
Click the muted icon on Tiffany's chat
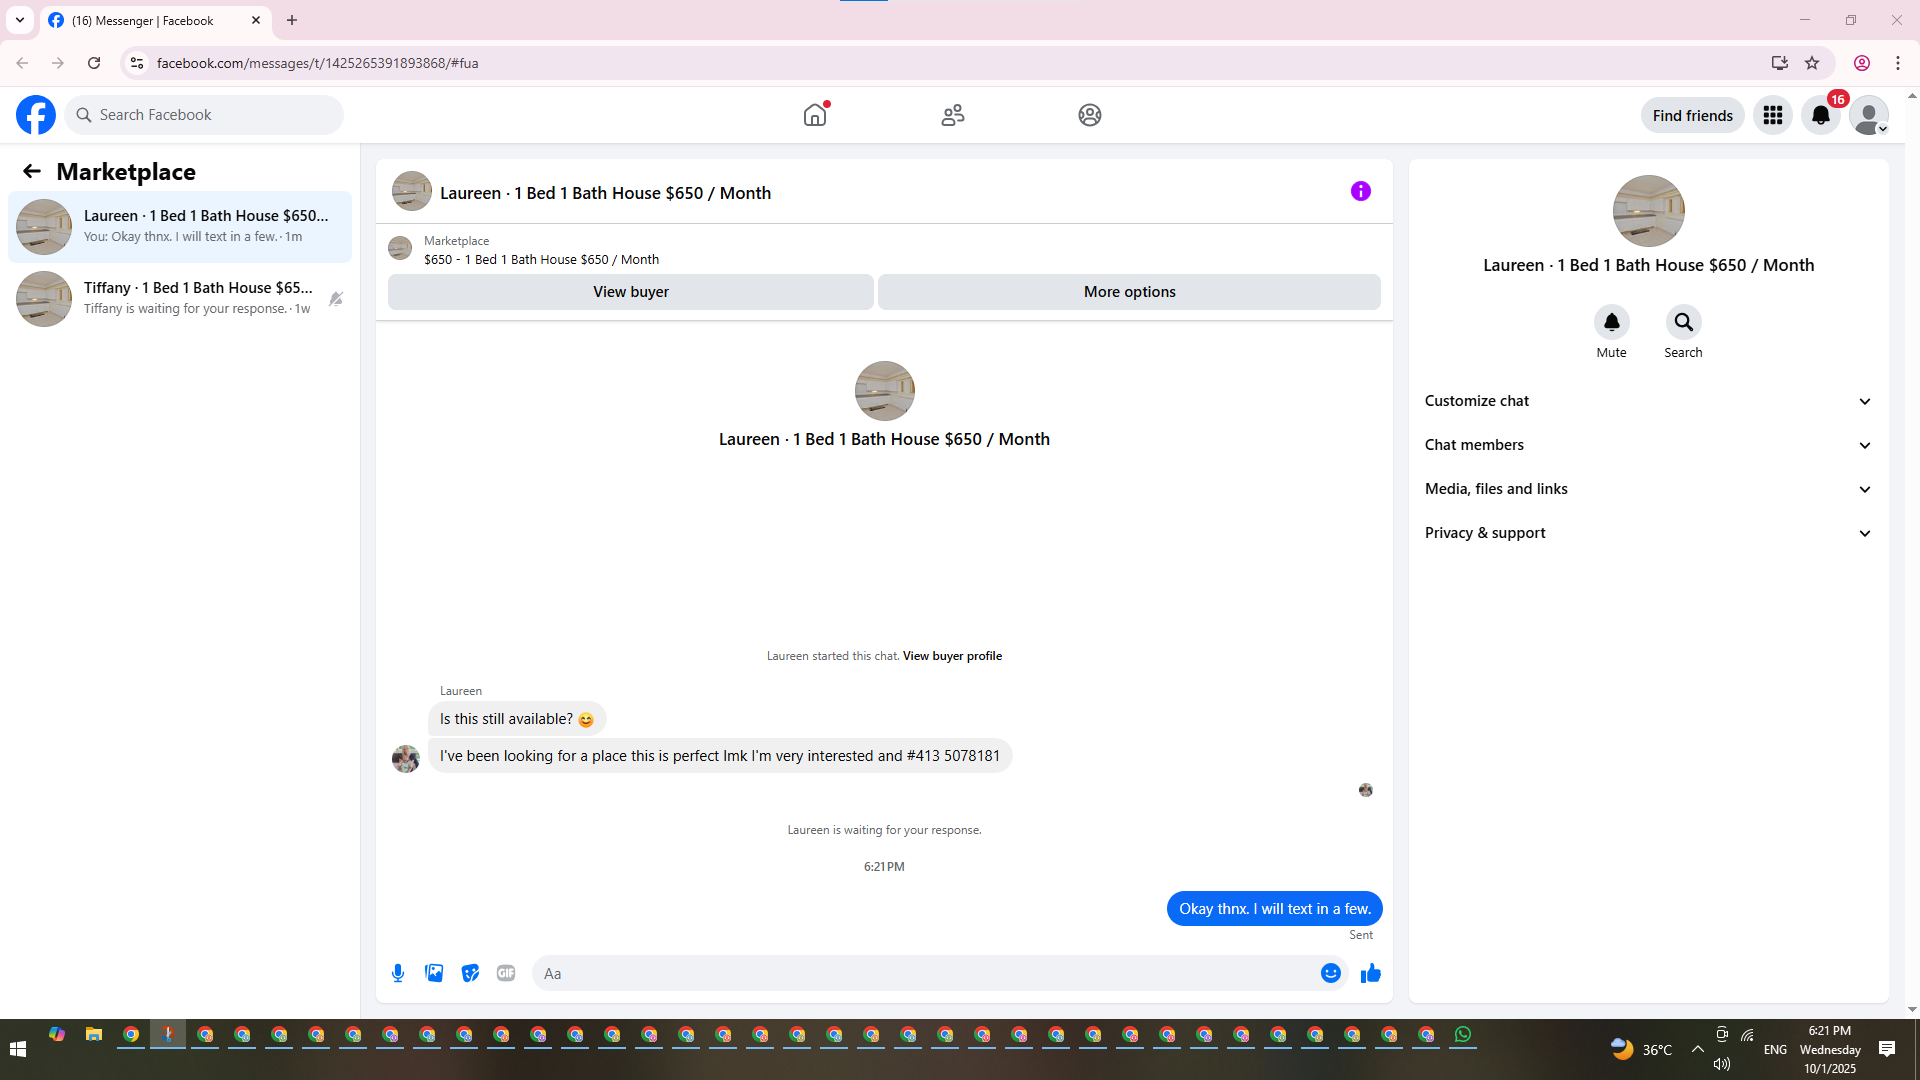(336, 299)
